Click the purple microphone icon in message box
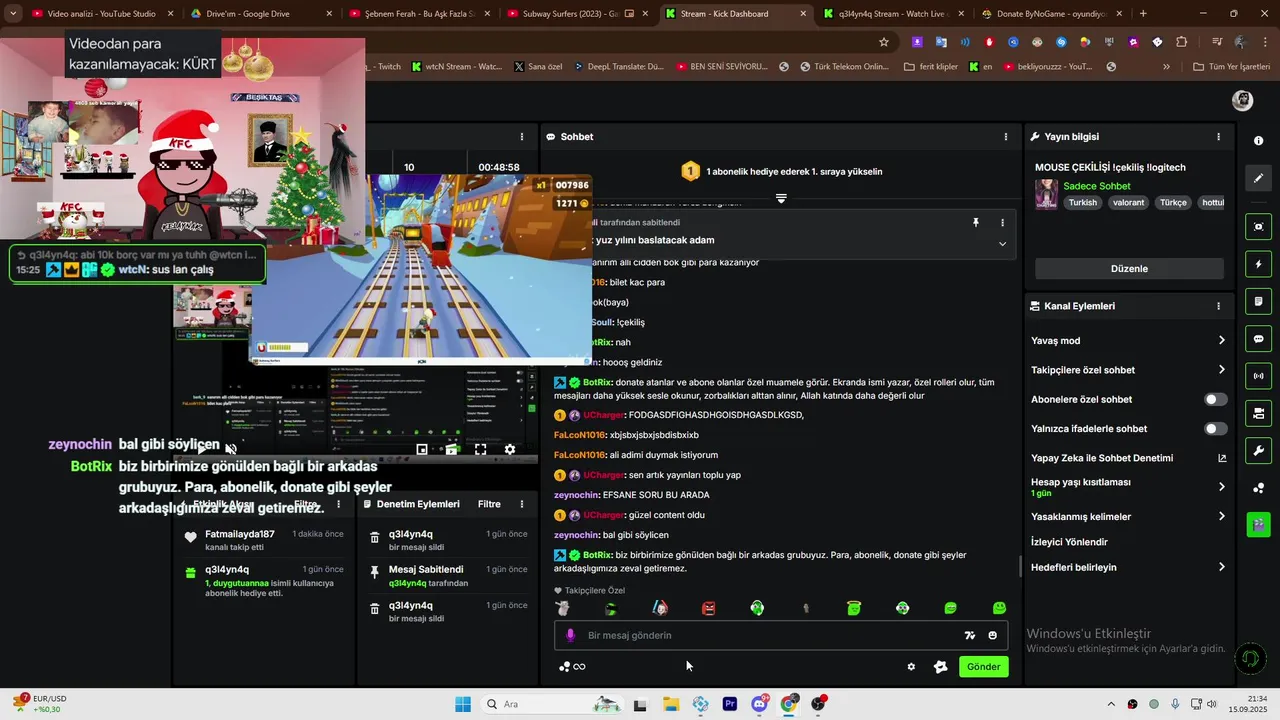Image resolution: width=1280 pixels, height=720 pixels. [570, 635]
